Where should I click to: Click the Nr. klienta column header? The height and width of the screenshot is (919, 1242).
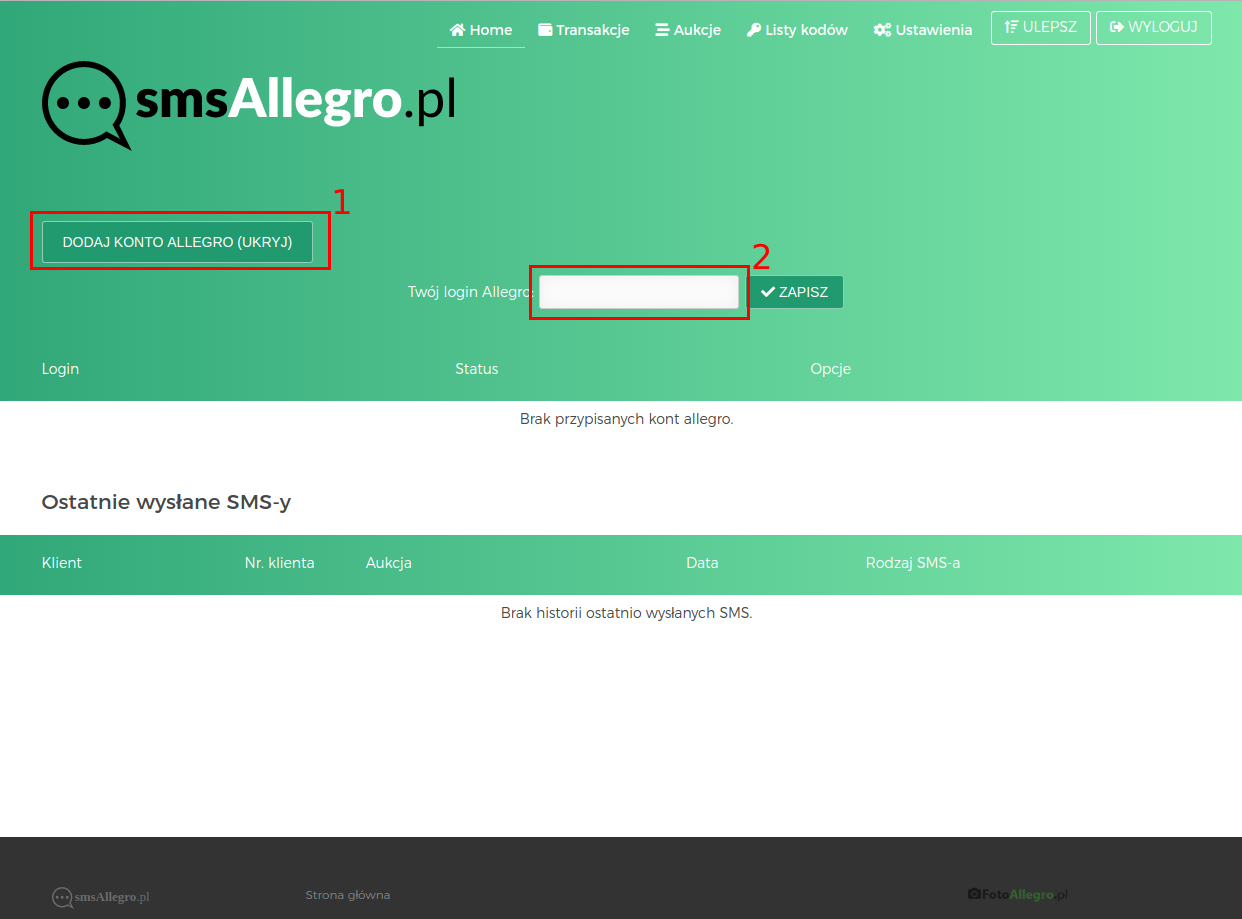point(279,563)
